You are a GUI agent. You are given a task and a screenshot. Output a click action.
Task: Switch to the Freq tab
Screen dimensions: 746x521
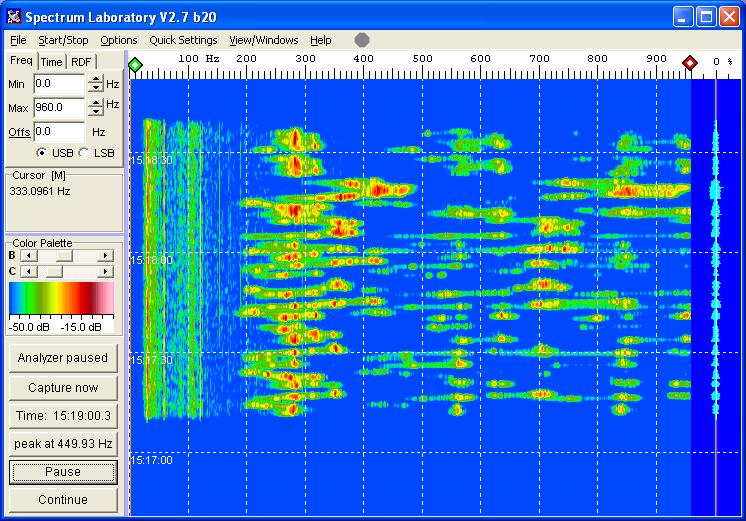click(21, 61)
